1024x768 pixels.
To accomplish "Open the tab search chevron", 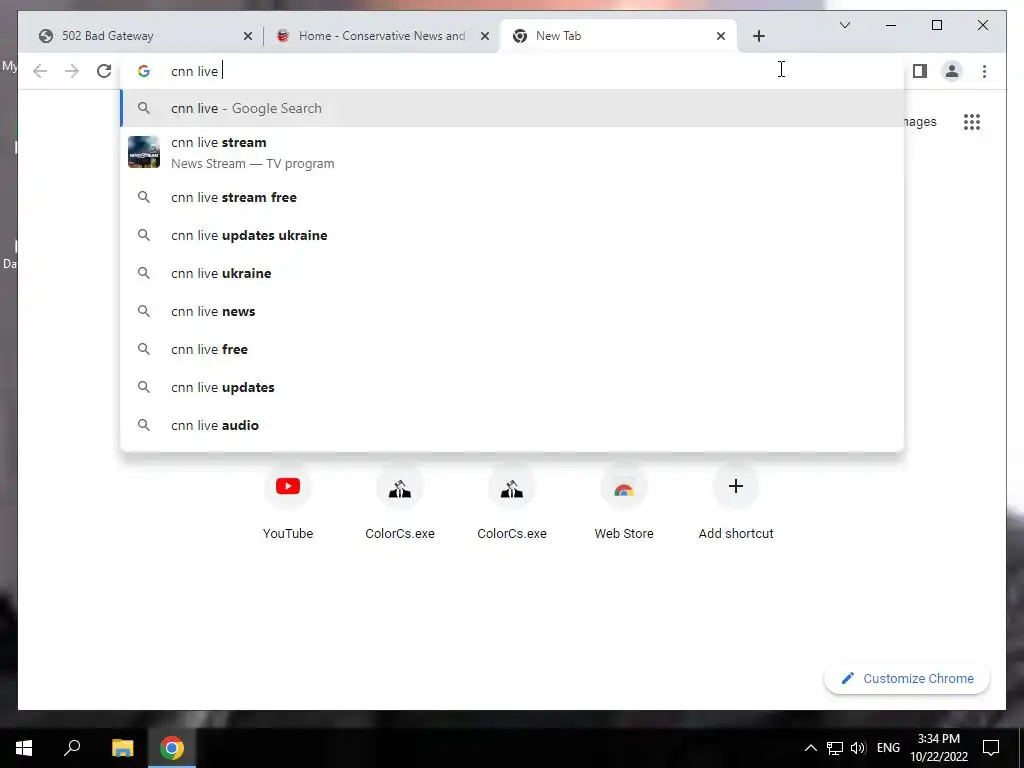I will pyautogui.click(x=844, y=25).
